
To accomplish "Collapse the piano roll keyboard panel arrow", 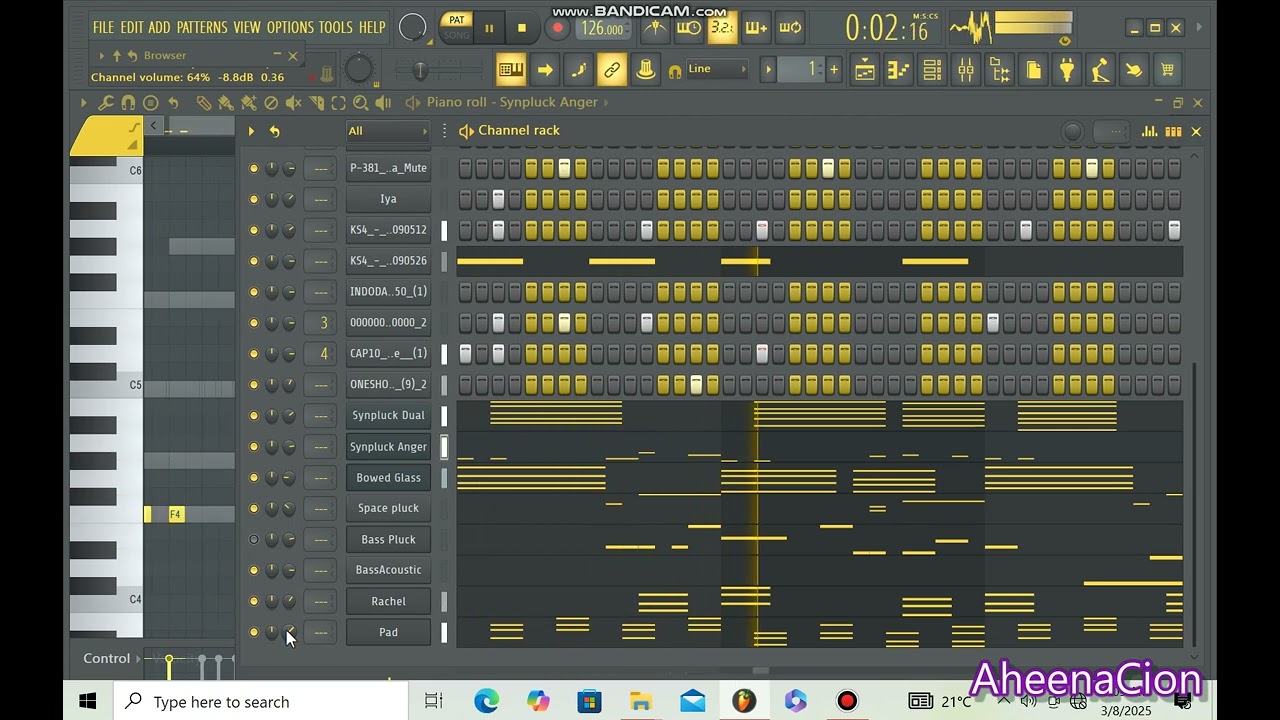I will [x=153, y=126].
